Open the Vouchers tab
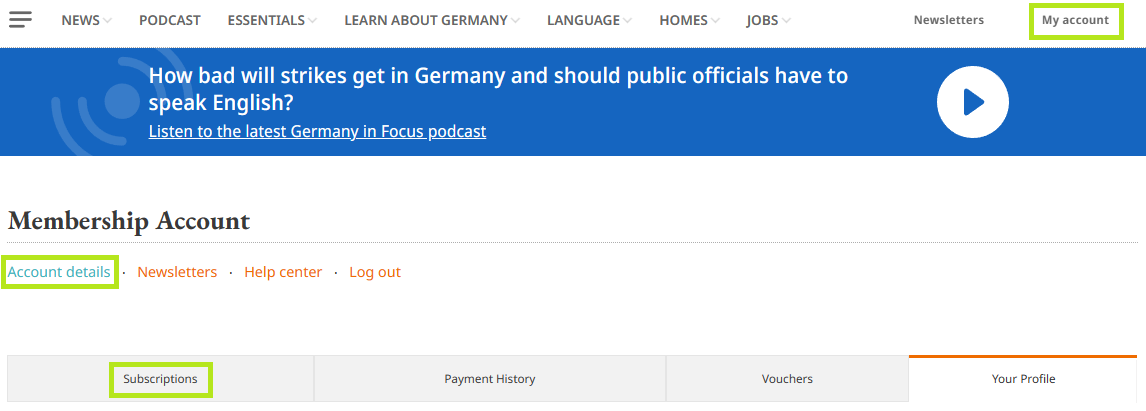This screenshot has height=411, width=1146. pos(787,379)
